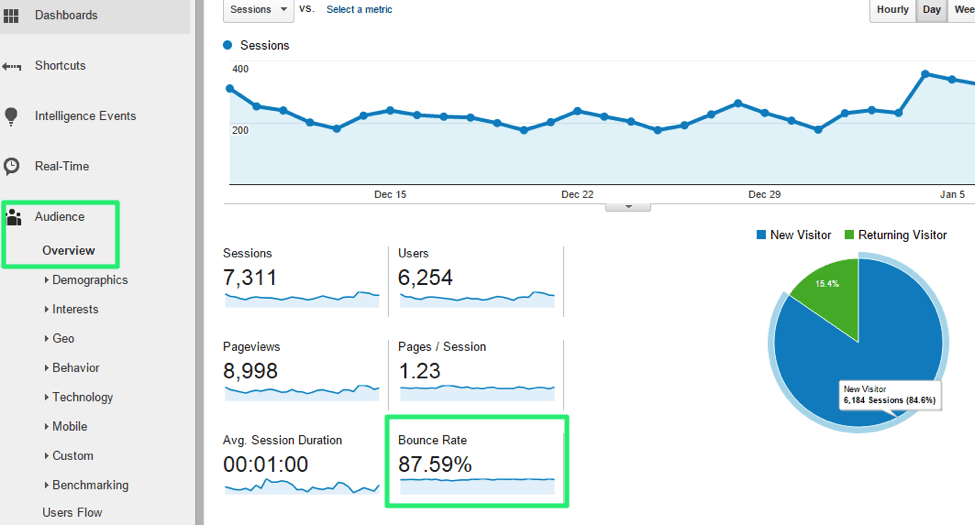Expand the Geo section
Screen dimensions: 975x525
tap(63, 338)
